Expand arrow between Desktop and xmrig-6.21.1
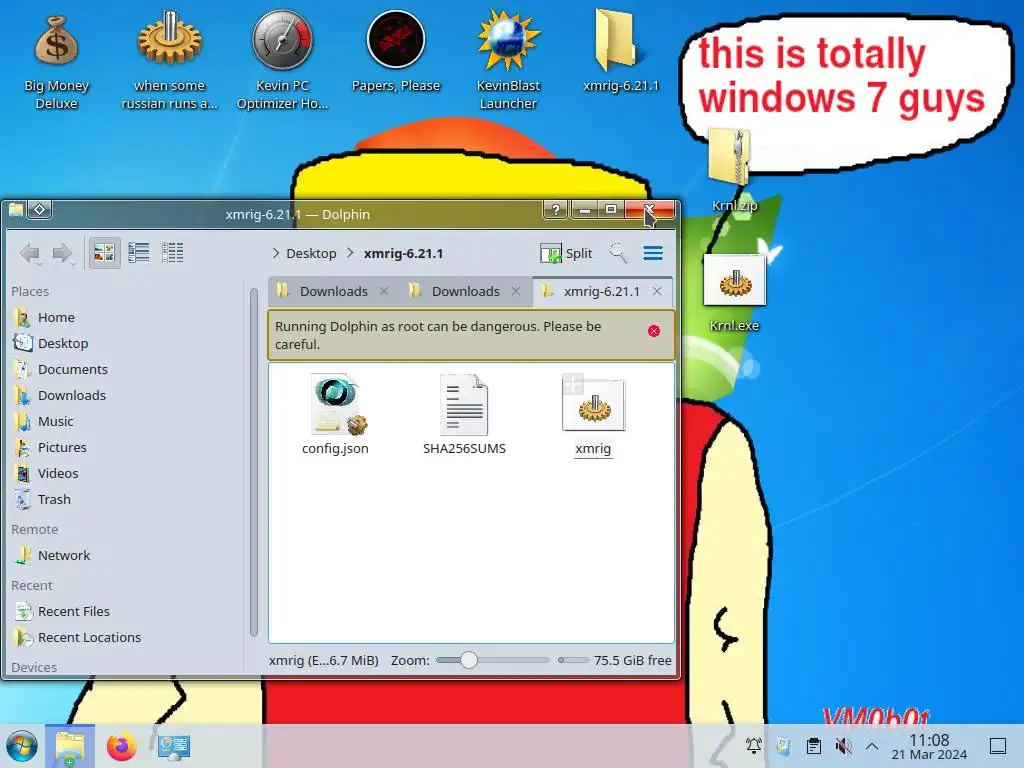Screen dimensions: 1024x768 350,253
